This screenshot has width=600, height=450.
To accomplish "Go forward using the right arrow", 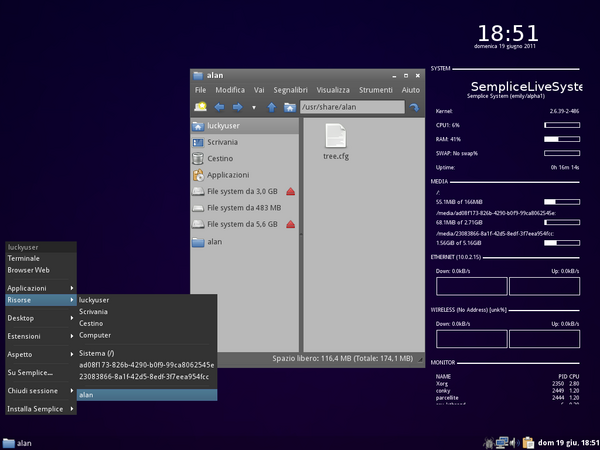I will (238, 106).
